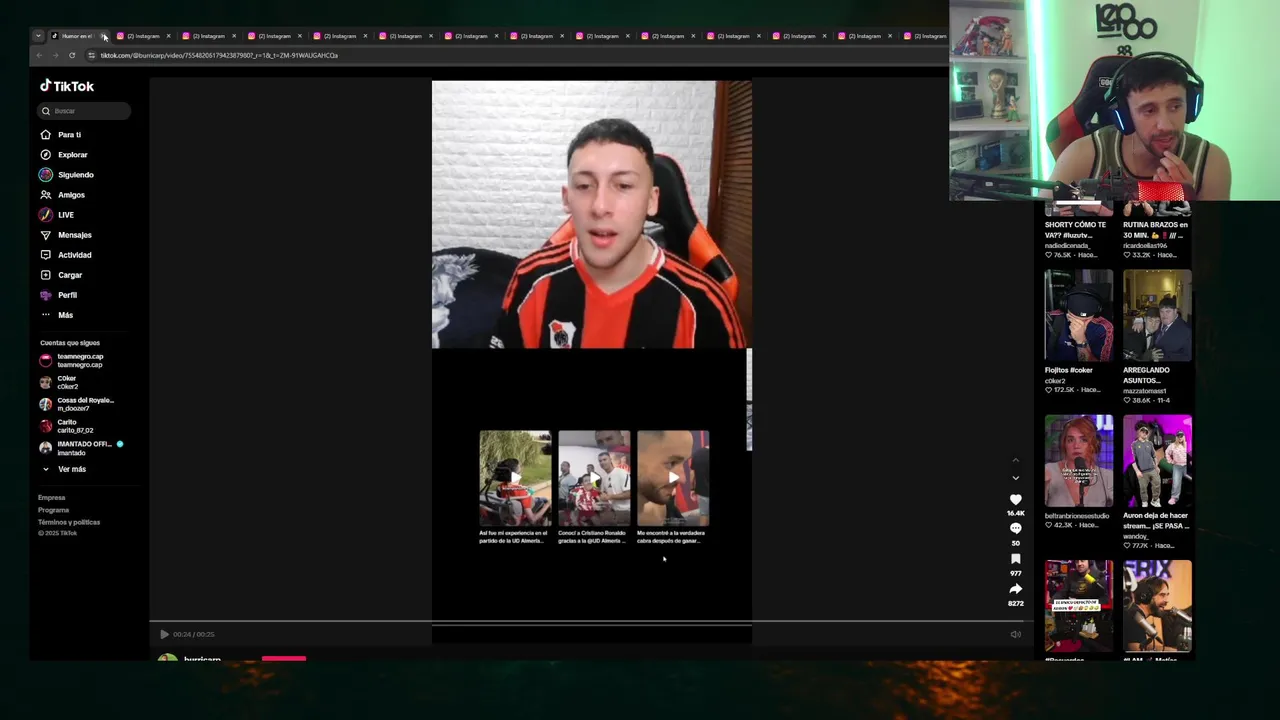The image size is (1280, 720).
Task: Click the tiktok.com address bar URL
Action: [219, 55]
